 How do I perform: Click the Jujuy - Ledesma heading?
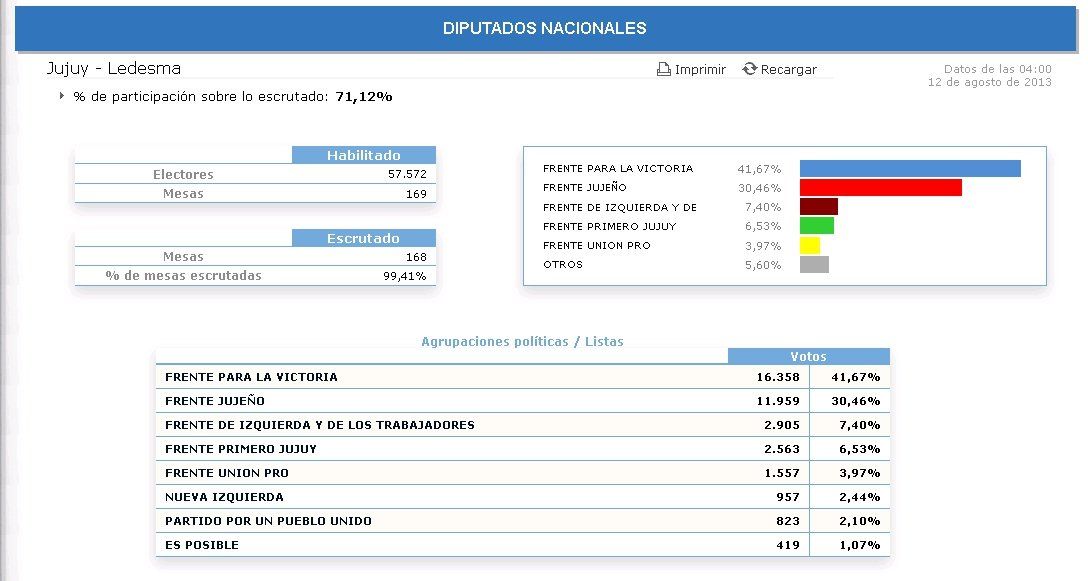(x=113, y=69)
